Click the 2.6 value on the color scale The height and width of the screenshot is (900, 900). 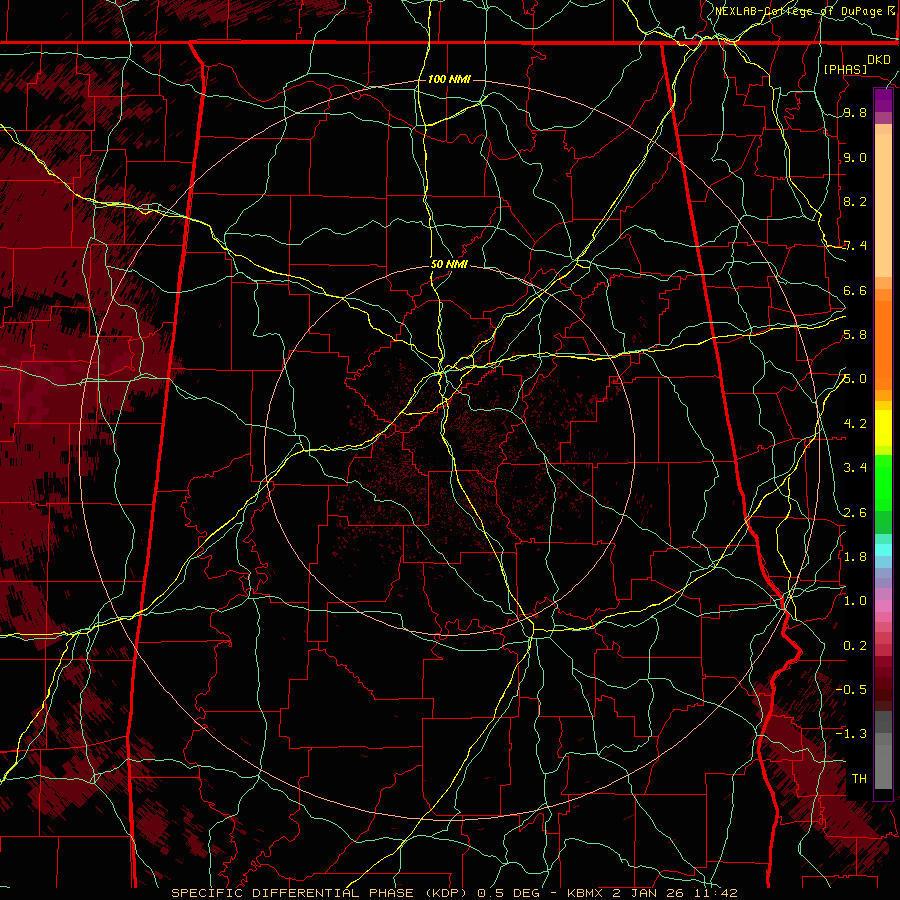point(855,512)
